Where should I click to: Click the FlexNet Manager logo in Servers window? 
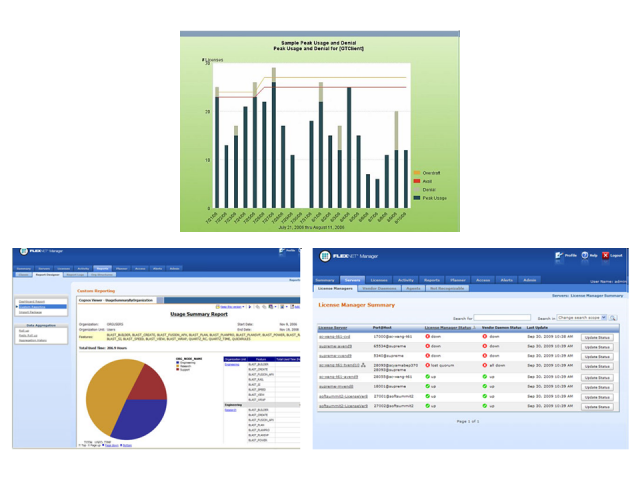(x=344, y=256)
